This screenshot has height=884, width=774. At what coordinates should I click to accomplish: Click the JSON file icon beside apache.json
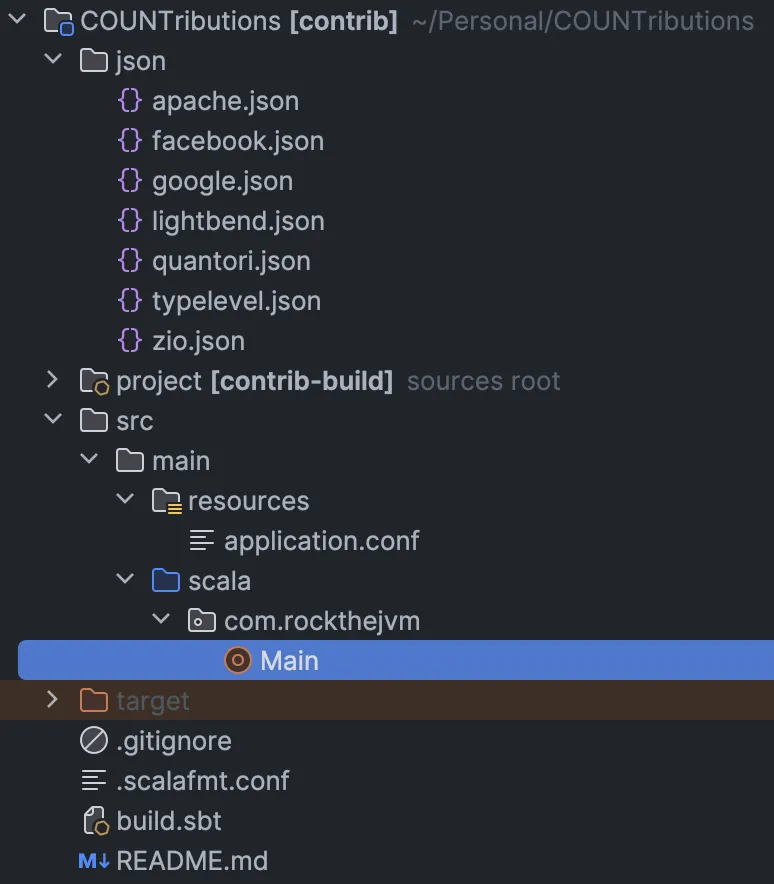pos(130,101)
